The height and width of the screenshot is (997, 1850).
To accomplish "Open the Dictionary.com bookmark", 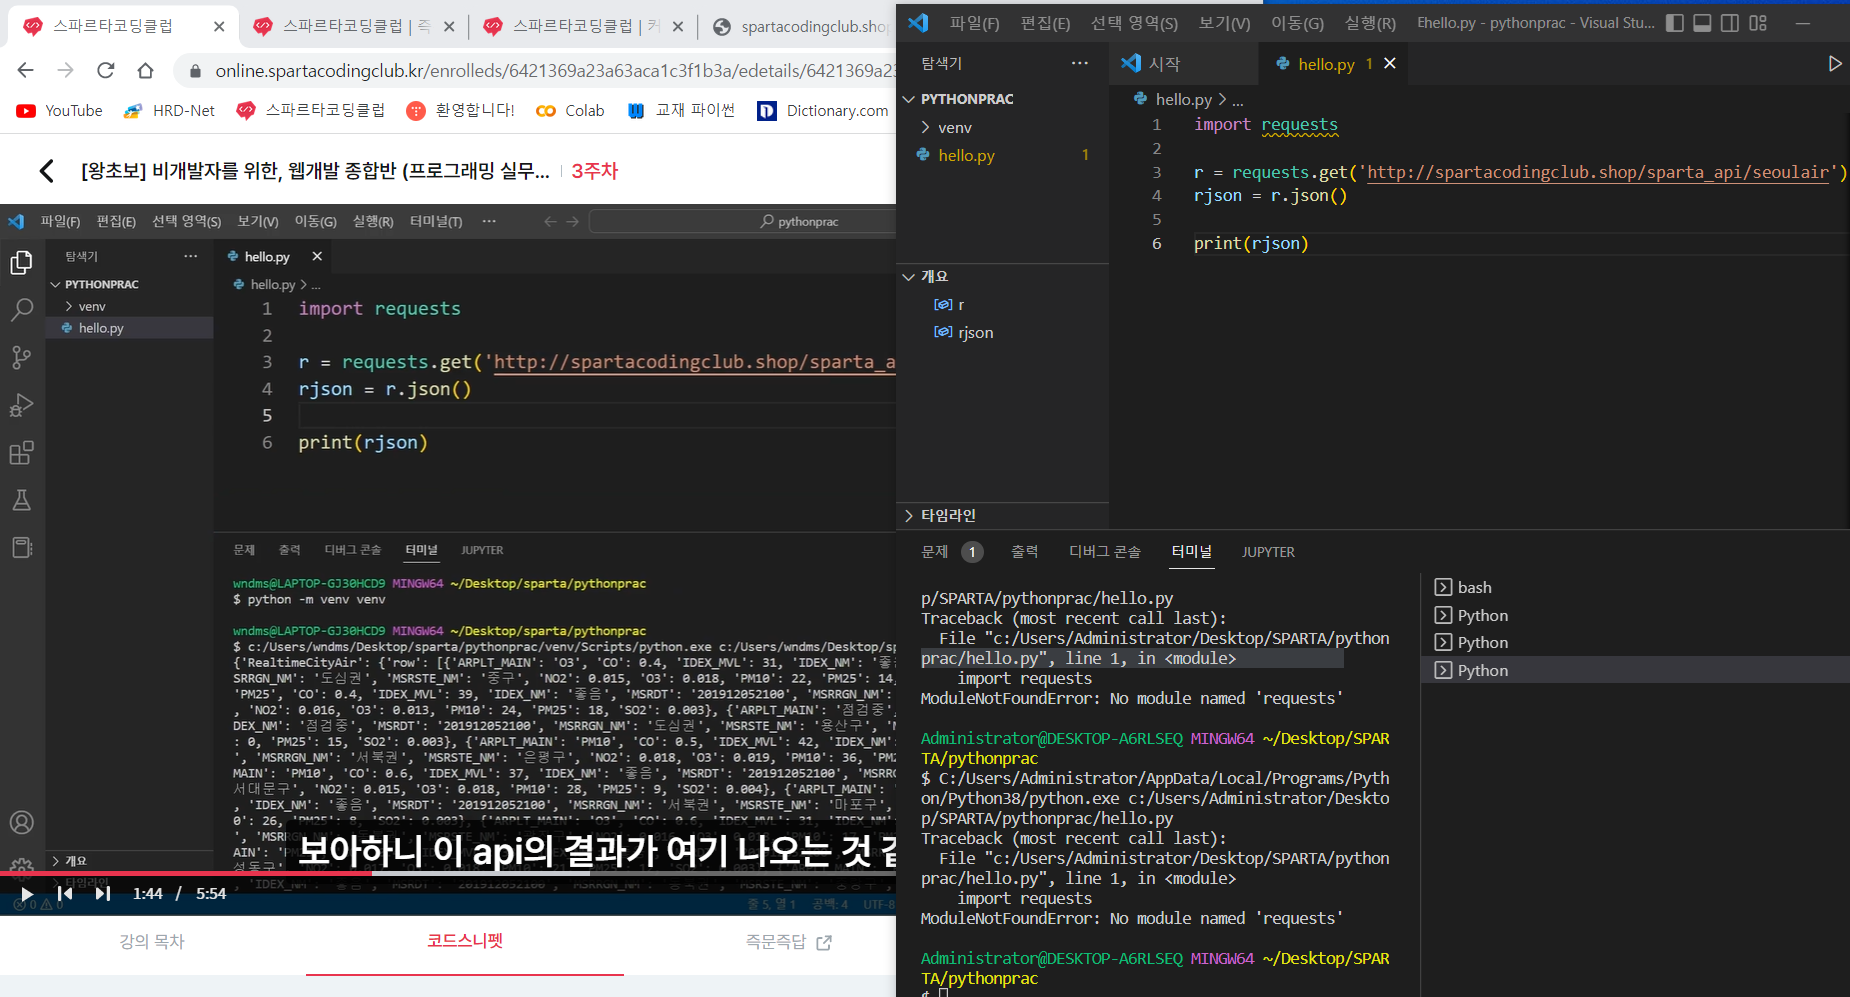I will [823, 111].
